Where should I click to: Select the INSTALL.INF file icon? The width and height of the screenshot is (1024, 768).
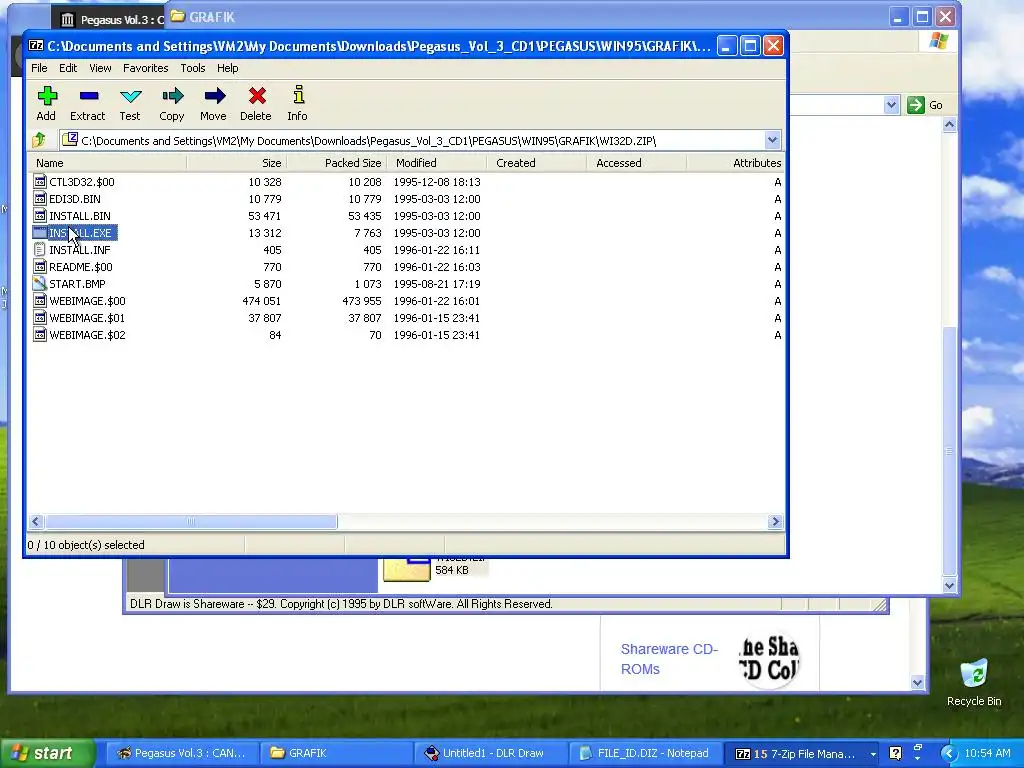[40, 249]
